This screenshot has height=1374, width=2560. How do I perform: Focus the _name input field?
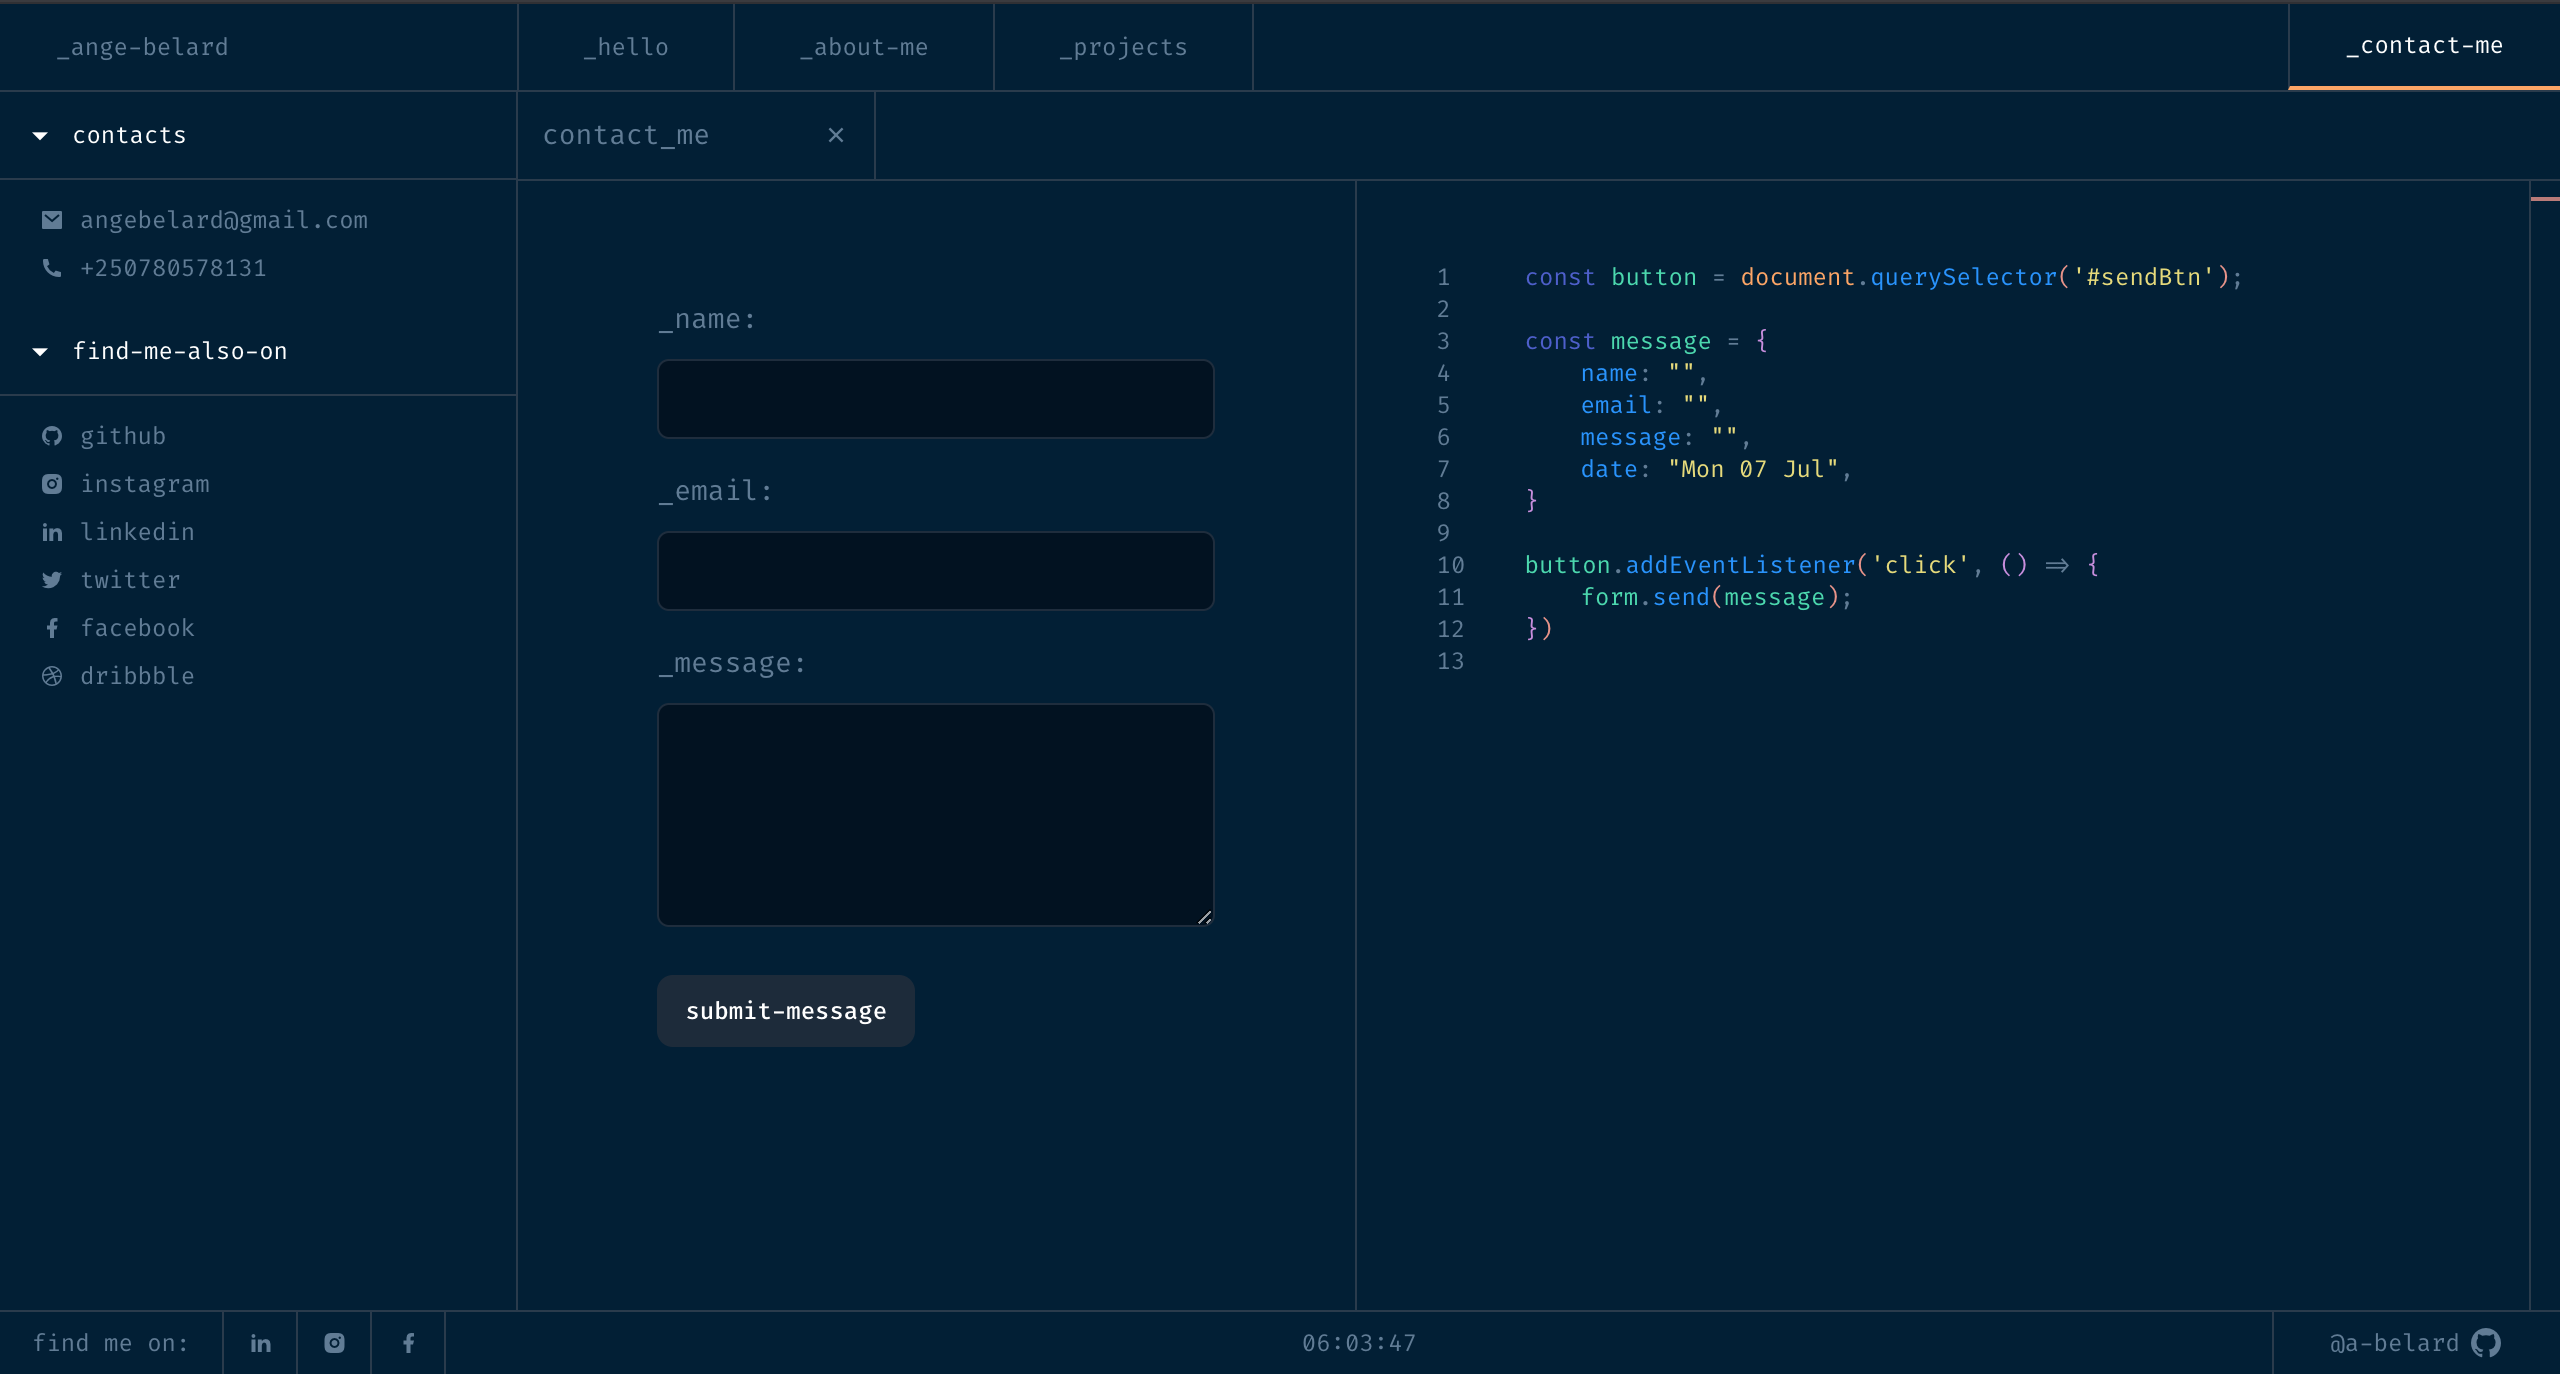935,399
